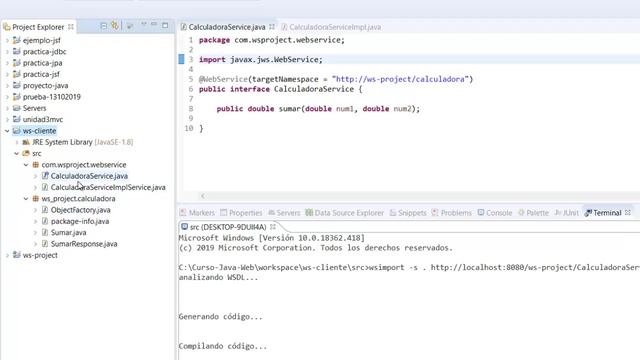Select ejemplo-jsf project icon
640x360 pixels.
tap(16, 40)
